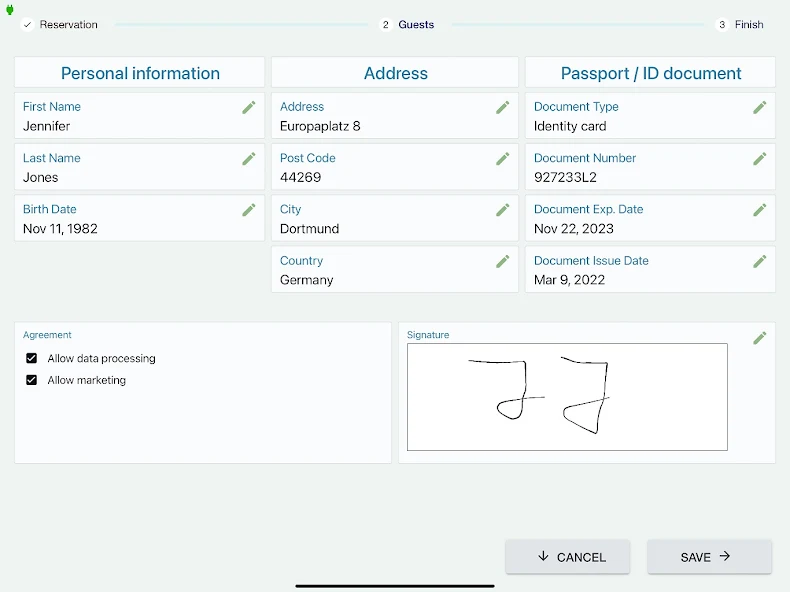Click the Signature edit pencil icon
This screenshot has height=592, width=790.
760,338
